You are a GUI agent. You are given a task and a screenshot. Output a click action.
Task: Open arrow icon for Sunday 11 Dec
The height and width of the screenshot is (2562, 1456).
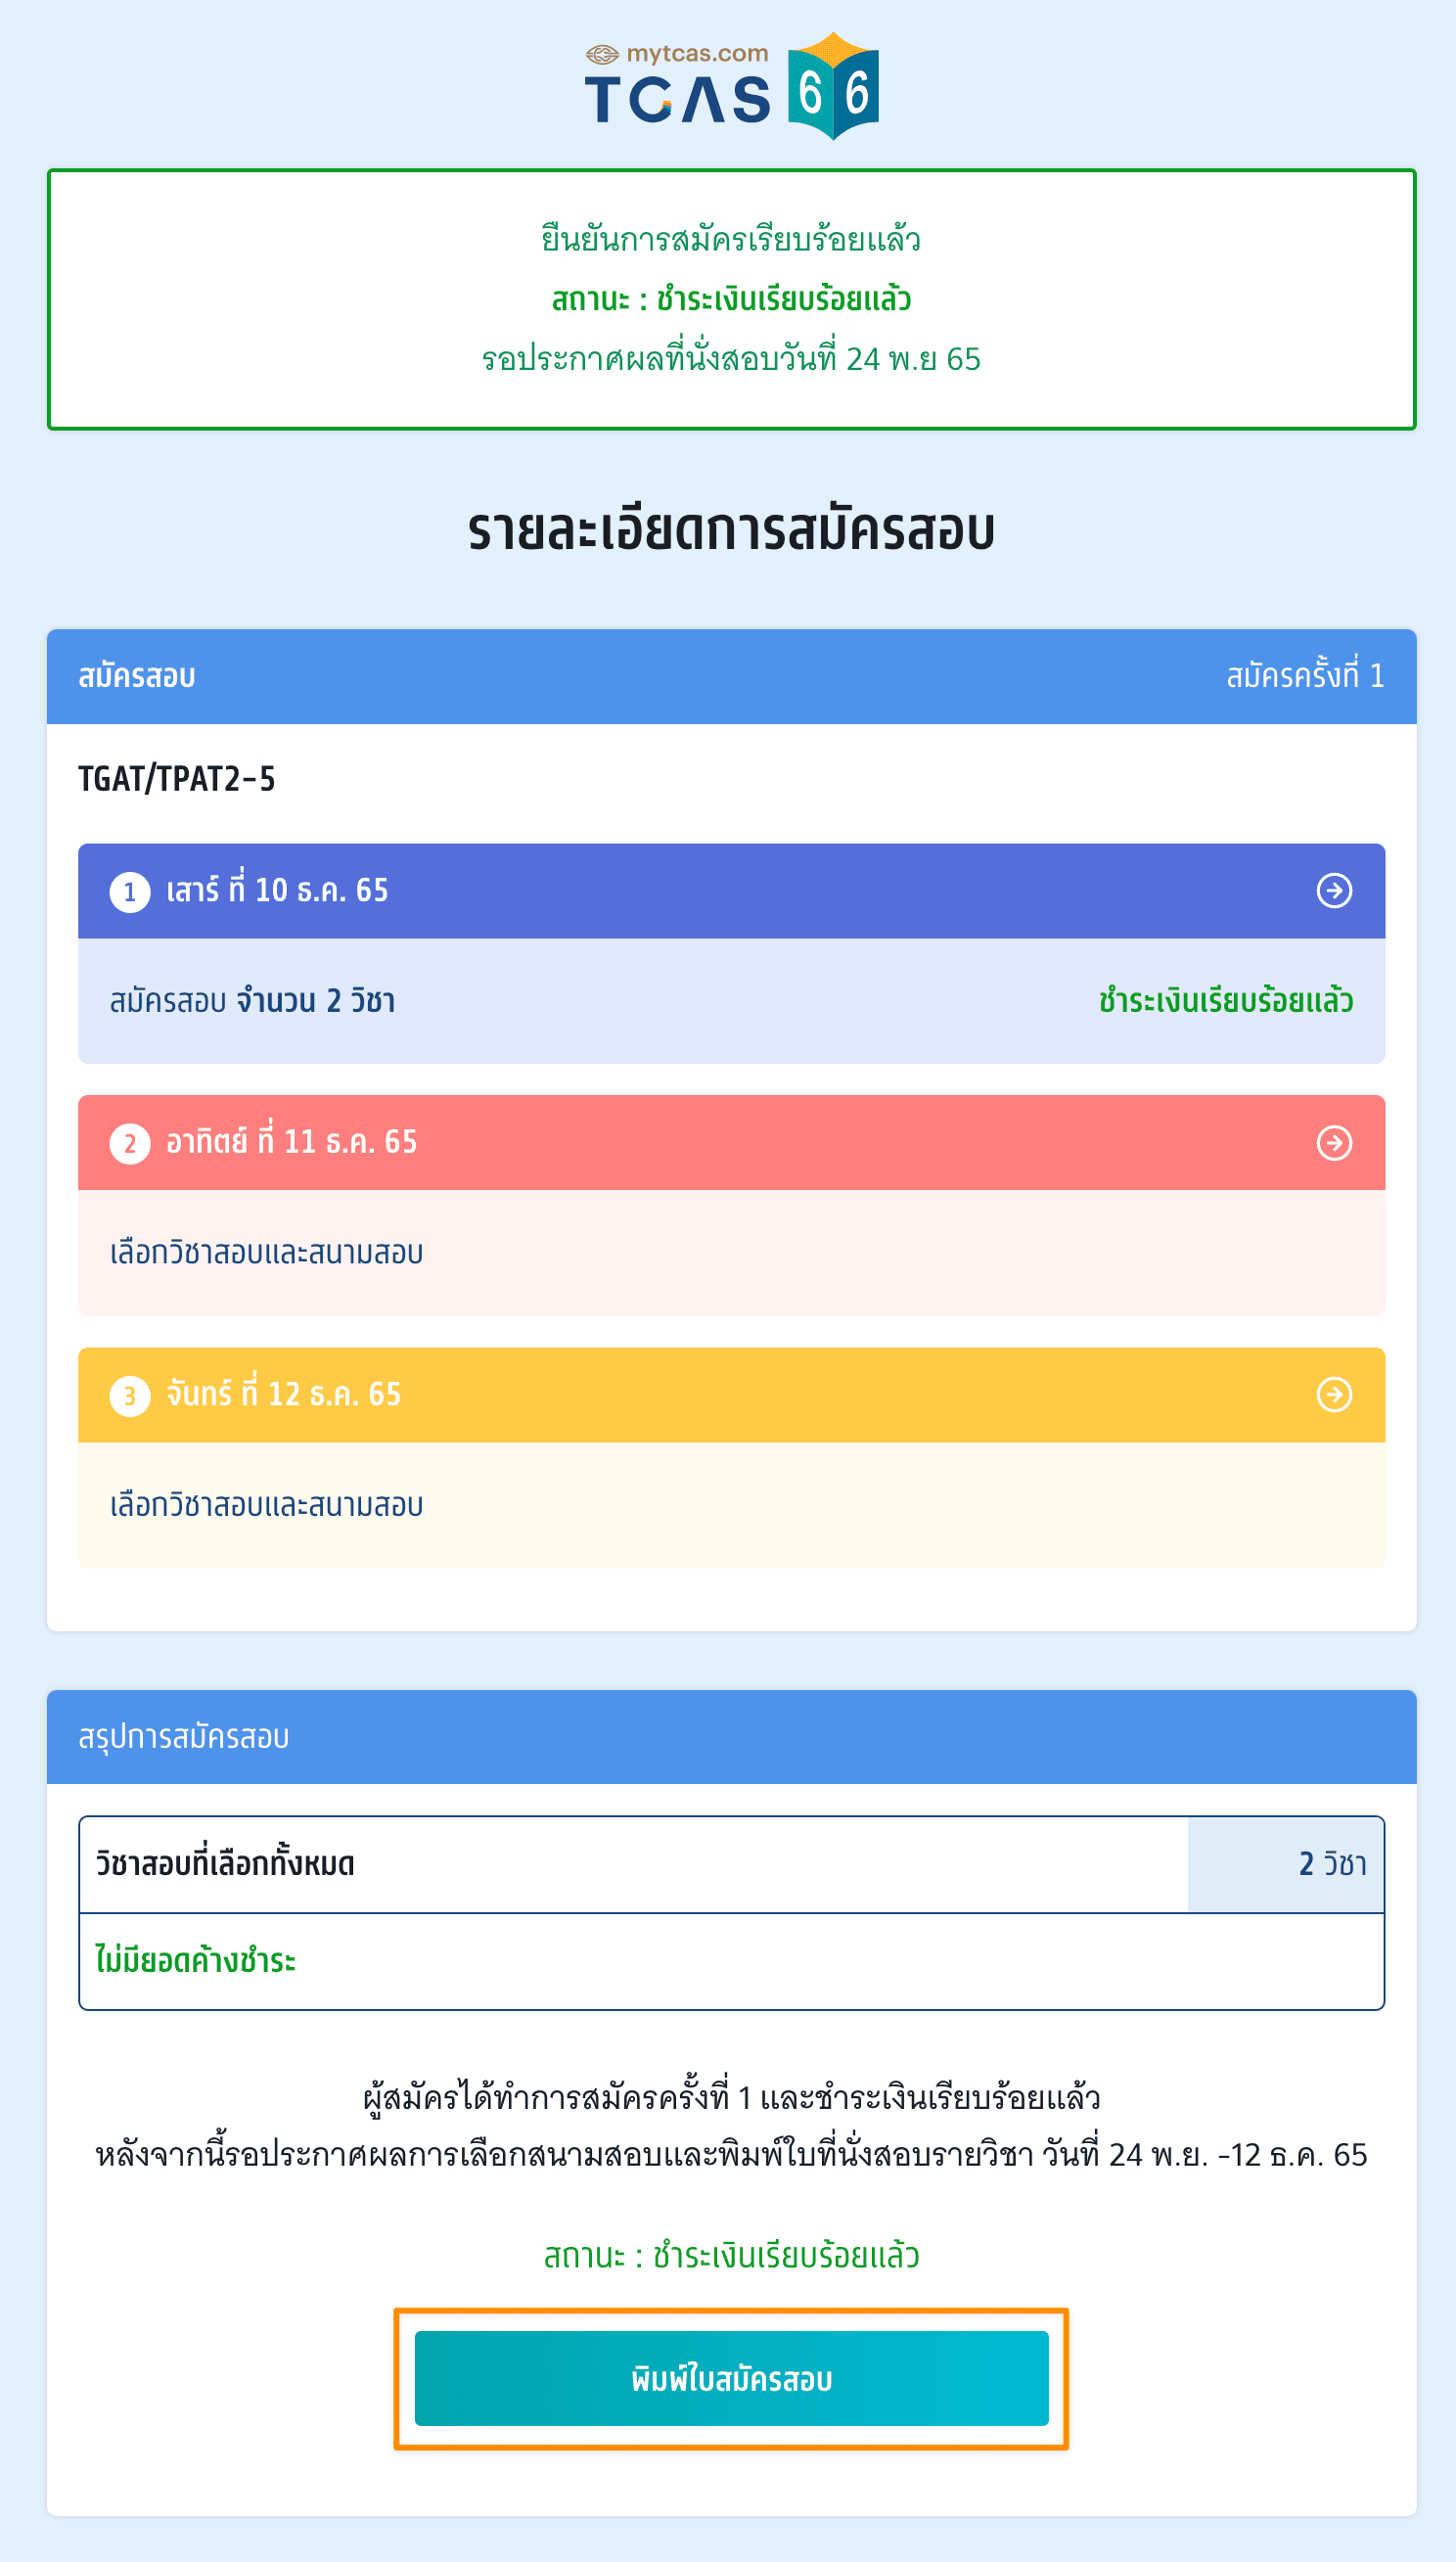tap(1334, 1142)
